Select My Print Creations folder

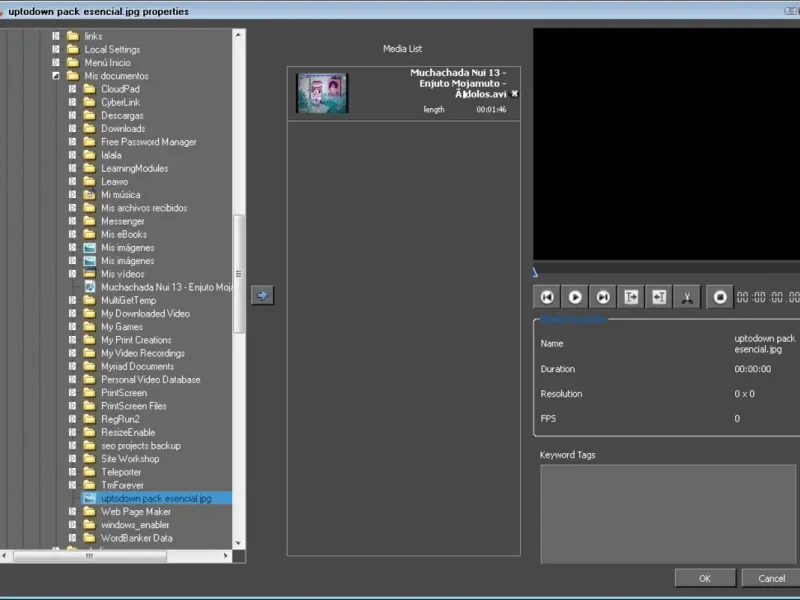[x=136, y=340]
